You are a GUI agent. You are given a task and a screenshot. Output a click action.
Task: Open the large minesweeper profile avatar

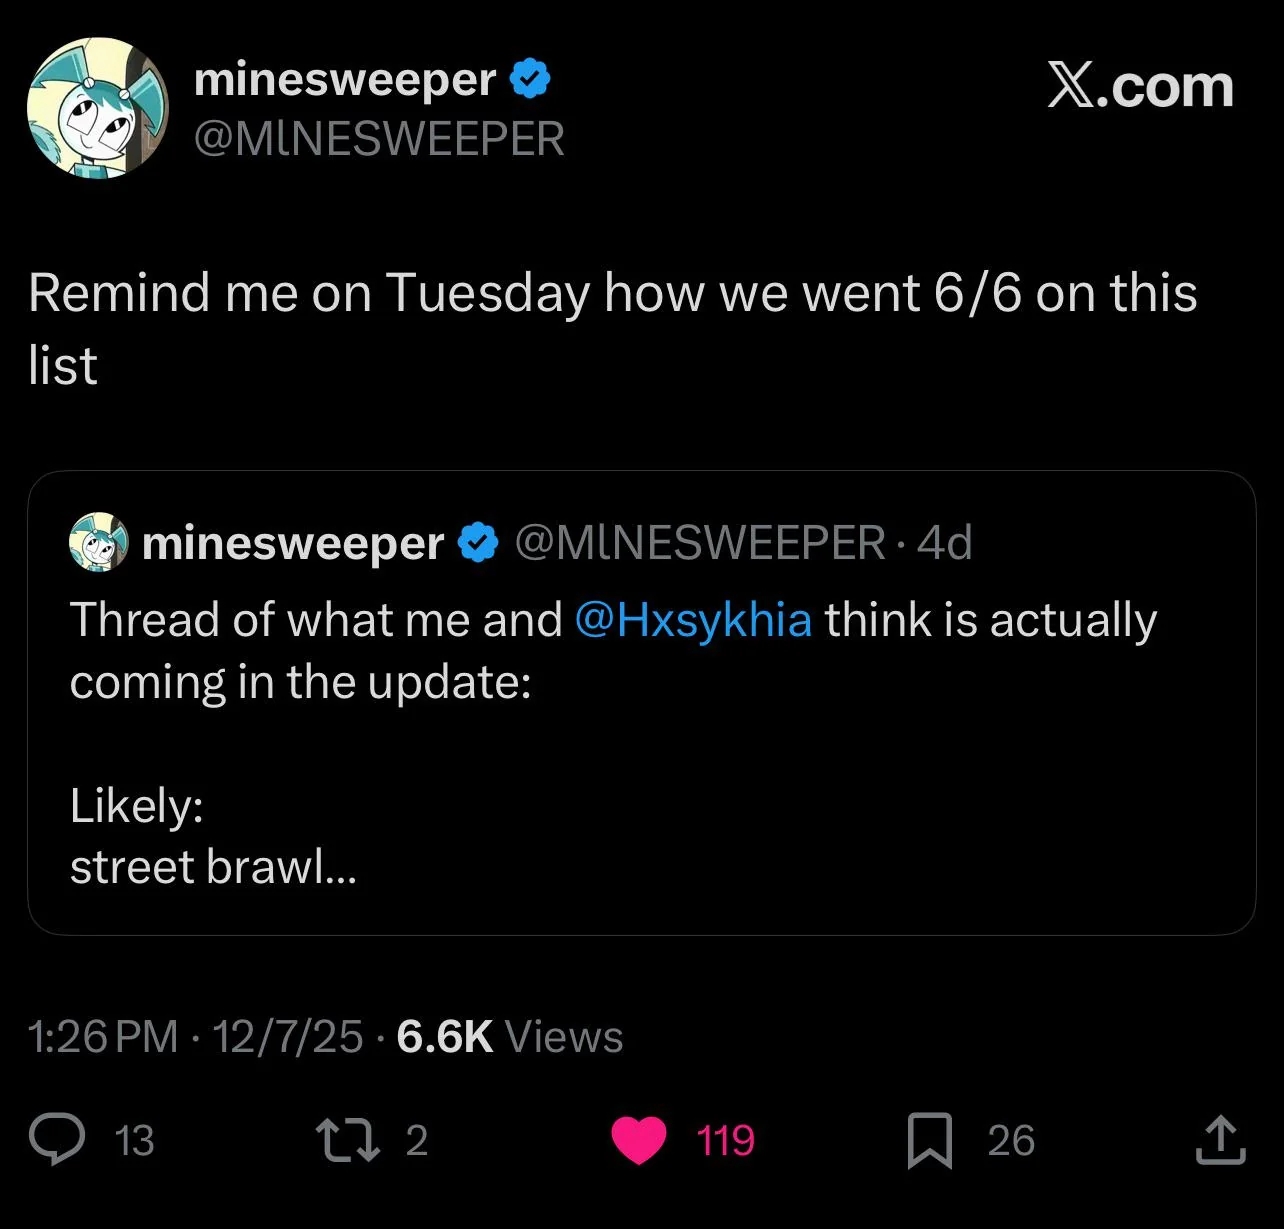point(97,108)
